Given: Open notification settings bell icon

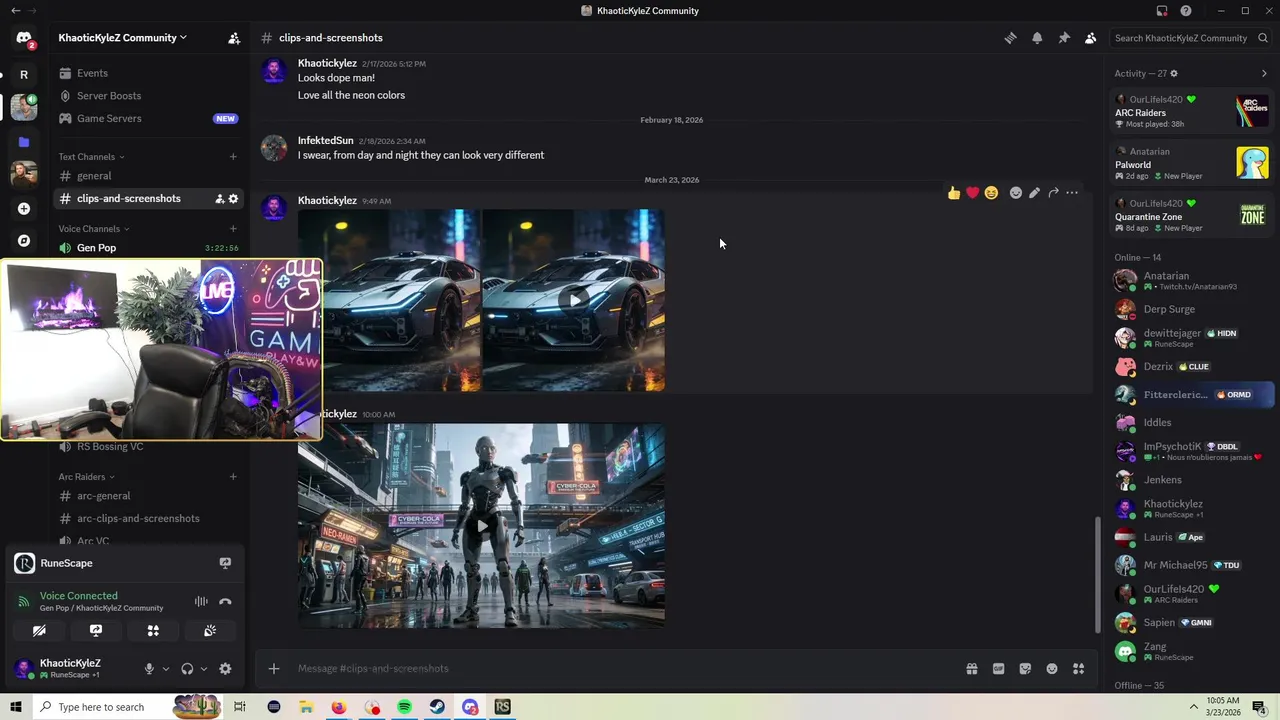Looking at the screenshot, I should tap(1037, 38).
